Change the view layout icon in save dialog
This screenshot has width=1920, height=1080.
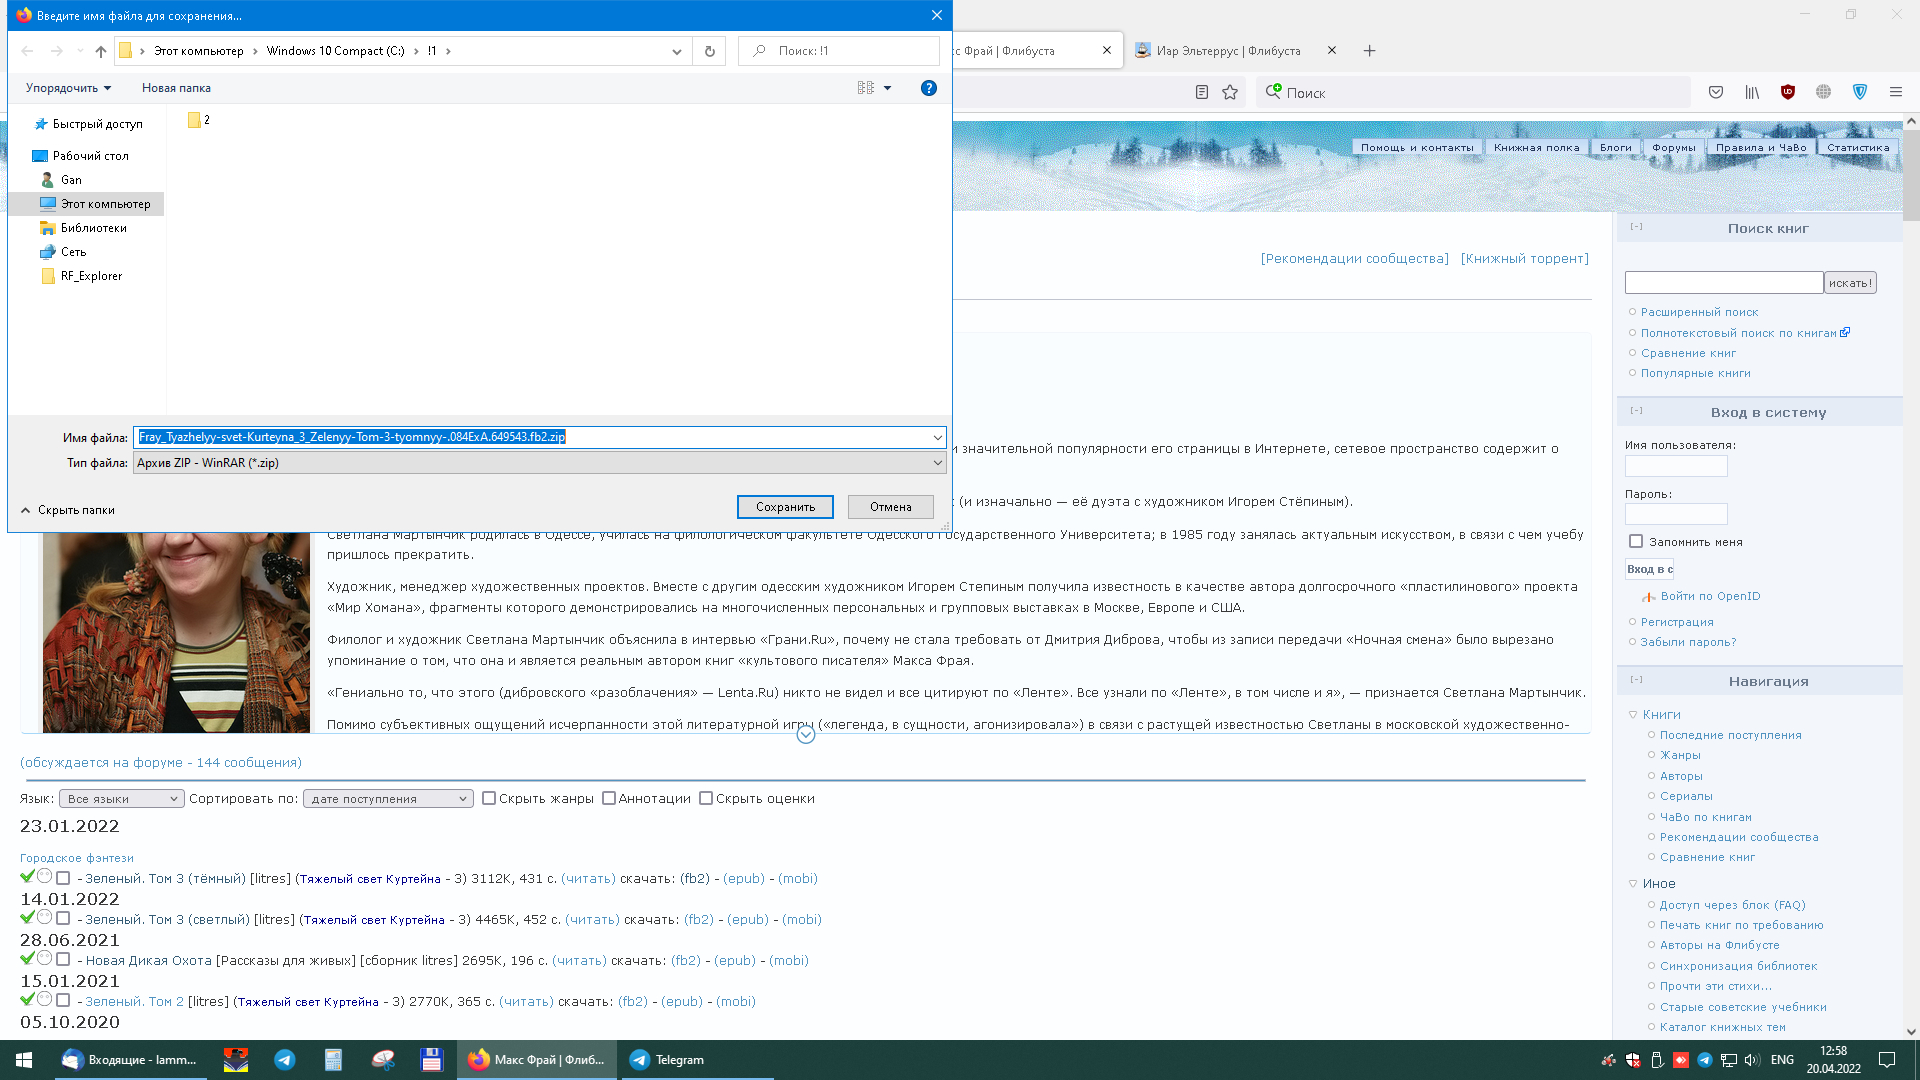coord(866,88)
